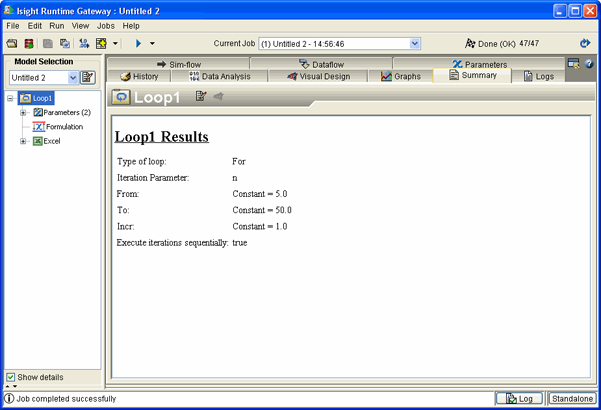Open the Model Selection dropdown
601x410 pixels.
pyautogui.click(x=73, y=78)
